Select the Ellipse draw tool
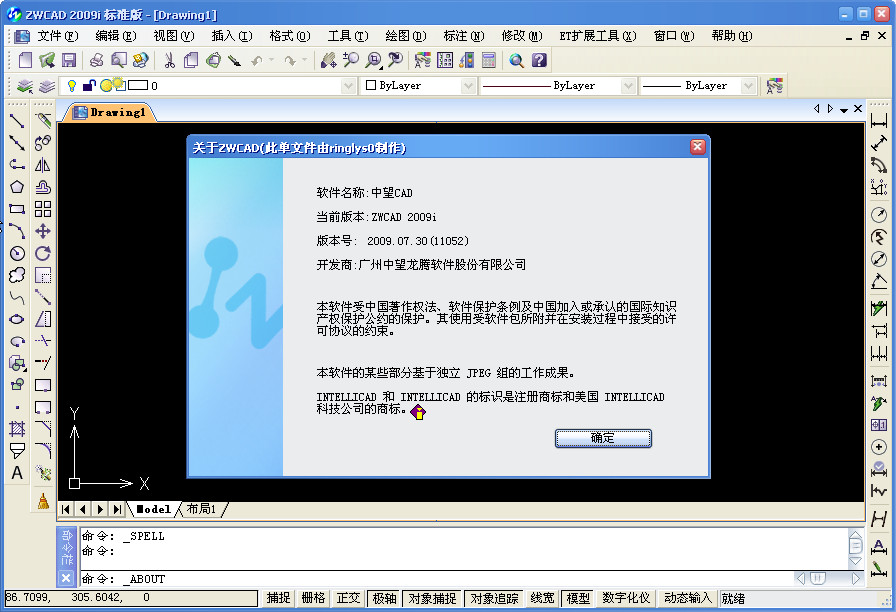Image resolution: width=896 pixels, height=612 pixels. pyautogui.click(x=17, y=319)
